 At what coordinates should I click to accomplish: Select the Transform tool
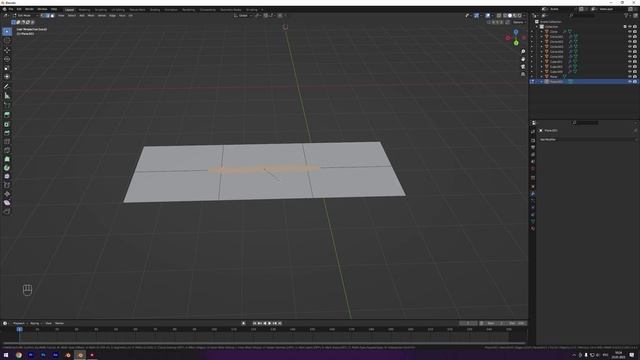pyautogui.click(x=7, y=77)
